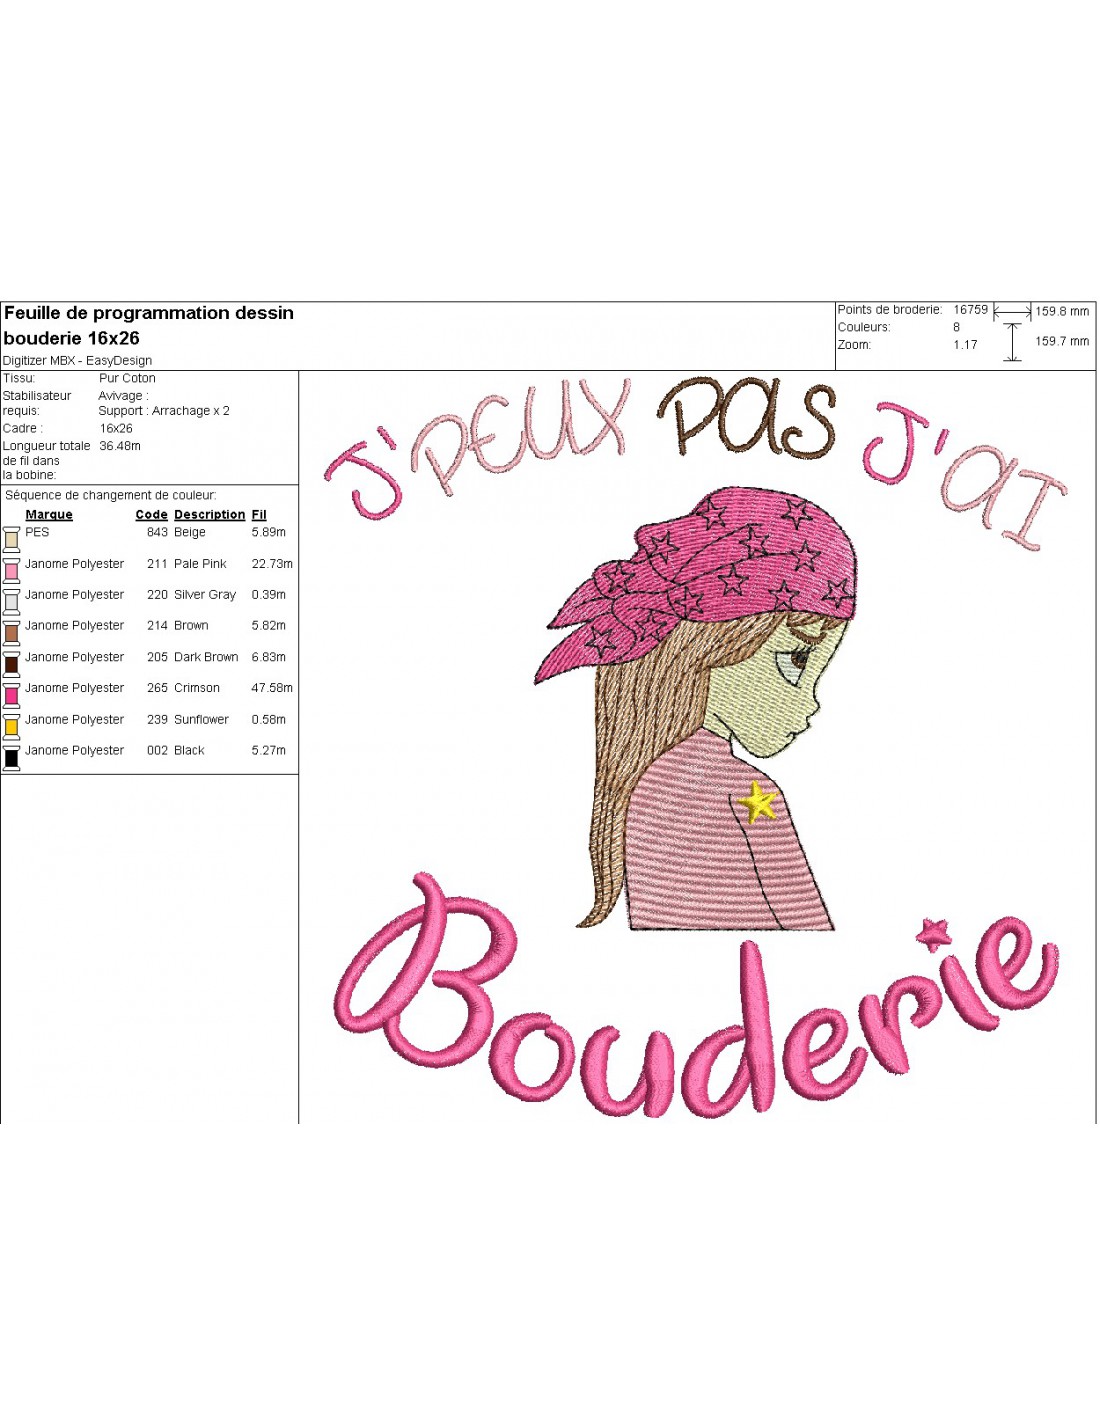1100x1422 pixels.
Task: Click the vertical height dimension arrow icon
Action: point(1012,342)
